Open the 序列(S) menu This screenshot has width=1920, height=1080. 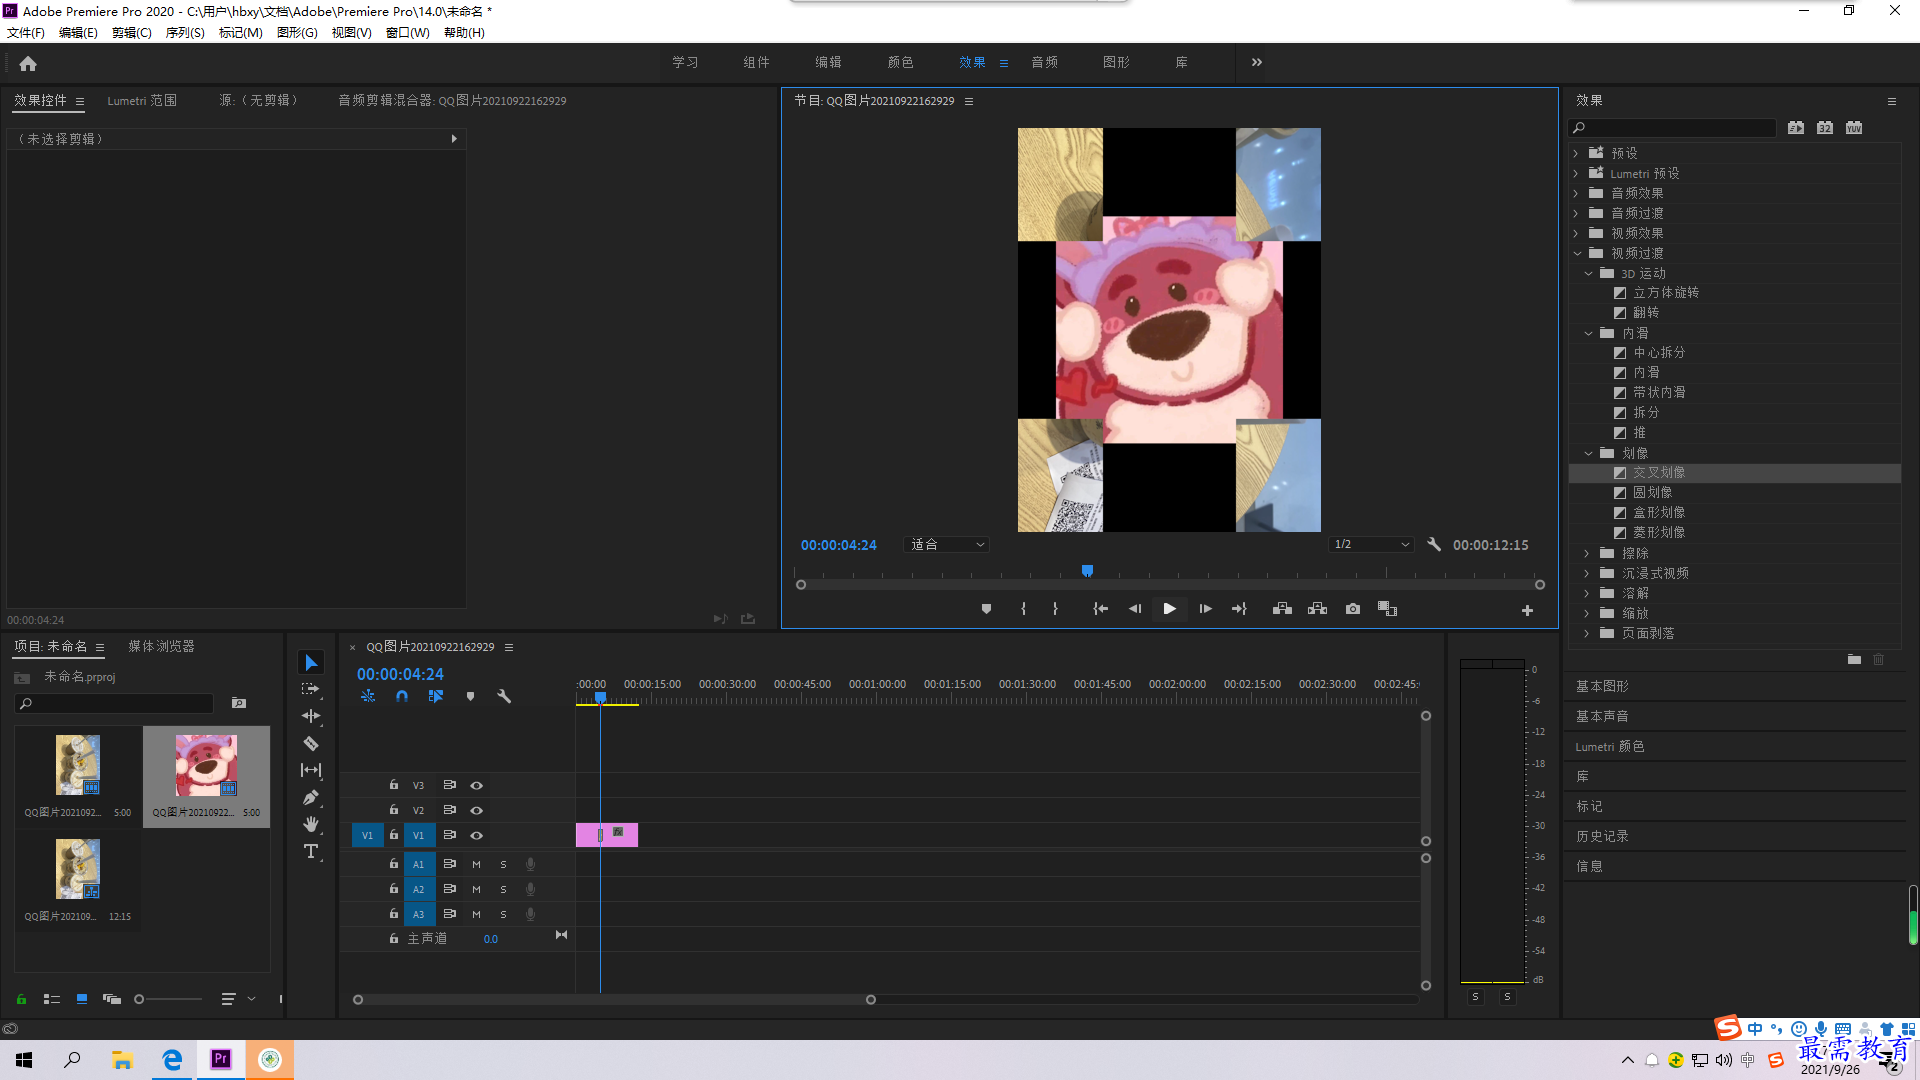point(185,33)
